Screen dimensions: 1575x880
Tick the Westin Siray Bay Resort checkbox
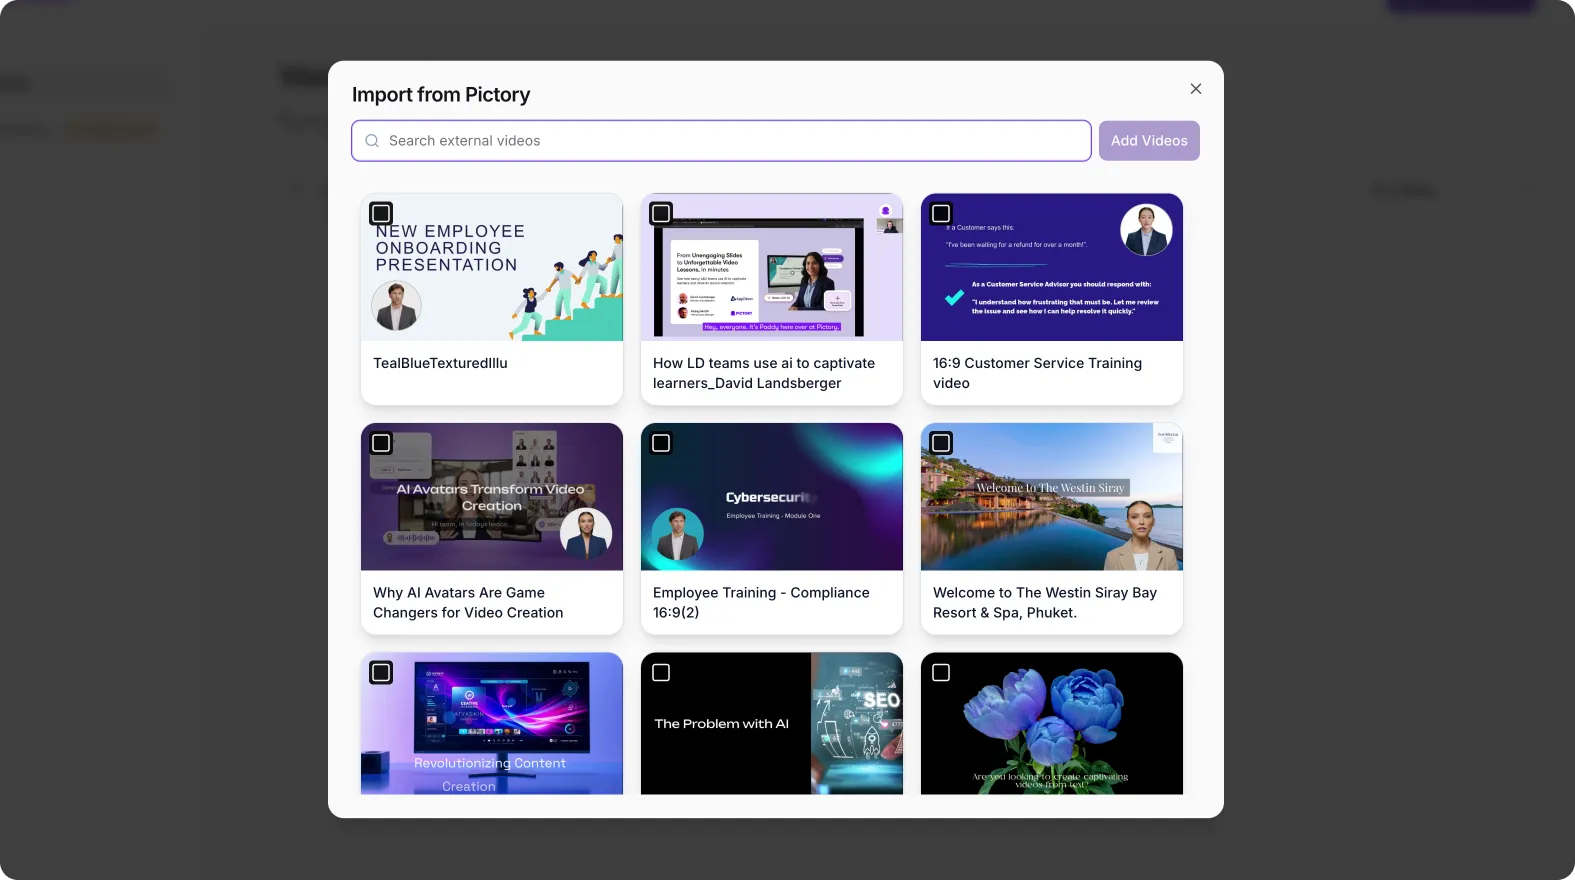pos(941,443)
